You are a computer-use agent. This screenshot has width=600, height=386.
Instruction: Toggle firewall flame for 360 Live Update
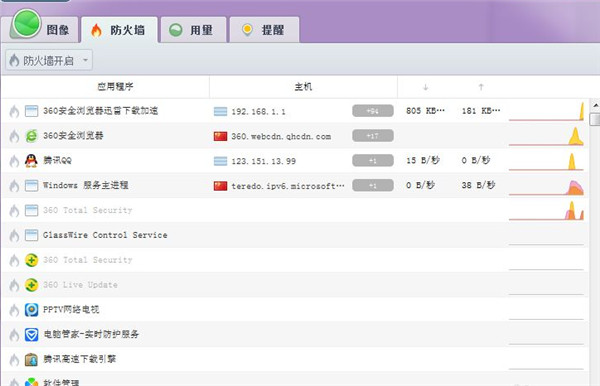click(x=14, y=285)
